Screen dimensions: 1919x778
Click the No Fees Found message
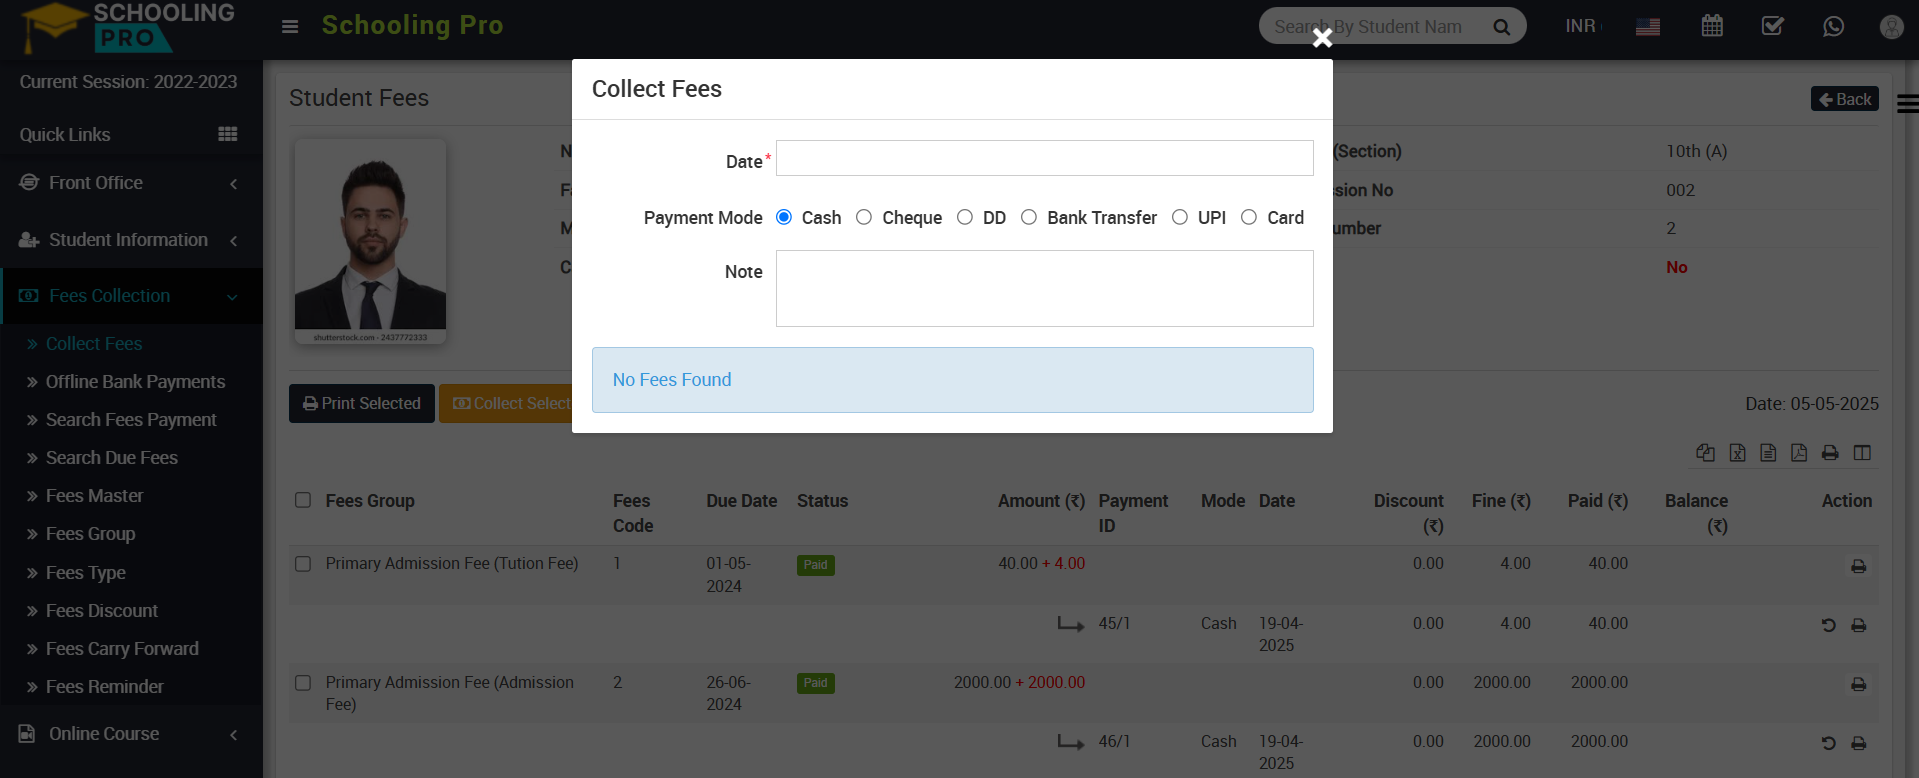(953, 380)
